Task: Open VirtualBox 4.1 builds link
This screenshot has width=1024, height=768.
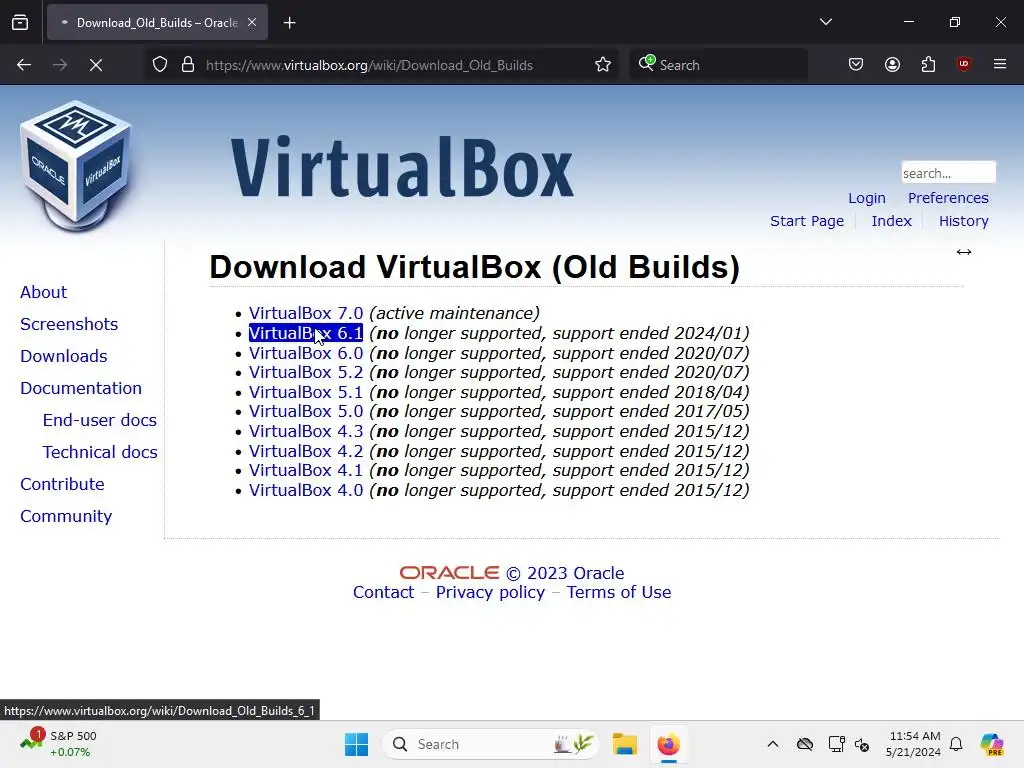Action: pos(306,470)
